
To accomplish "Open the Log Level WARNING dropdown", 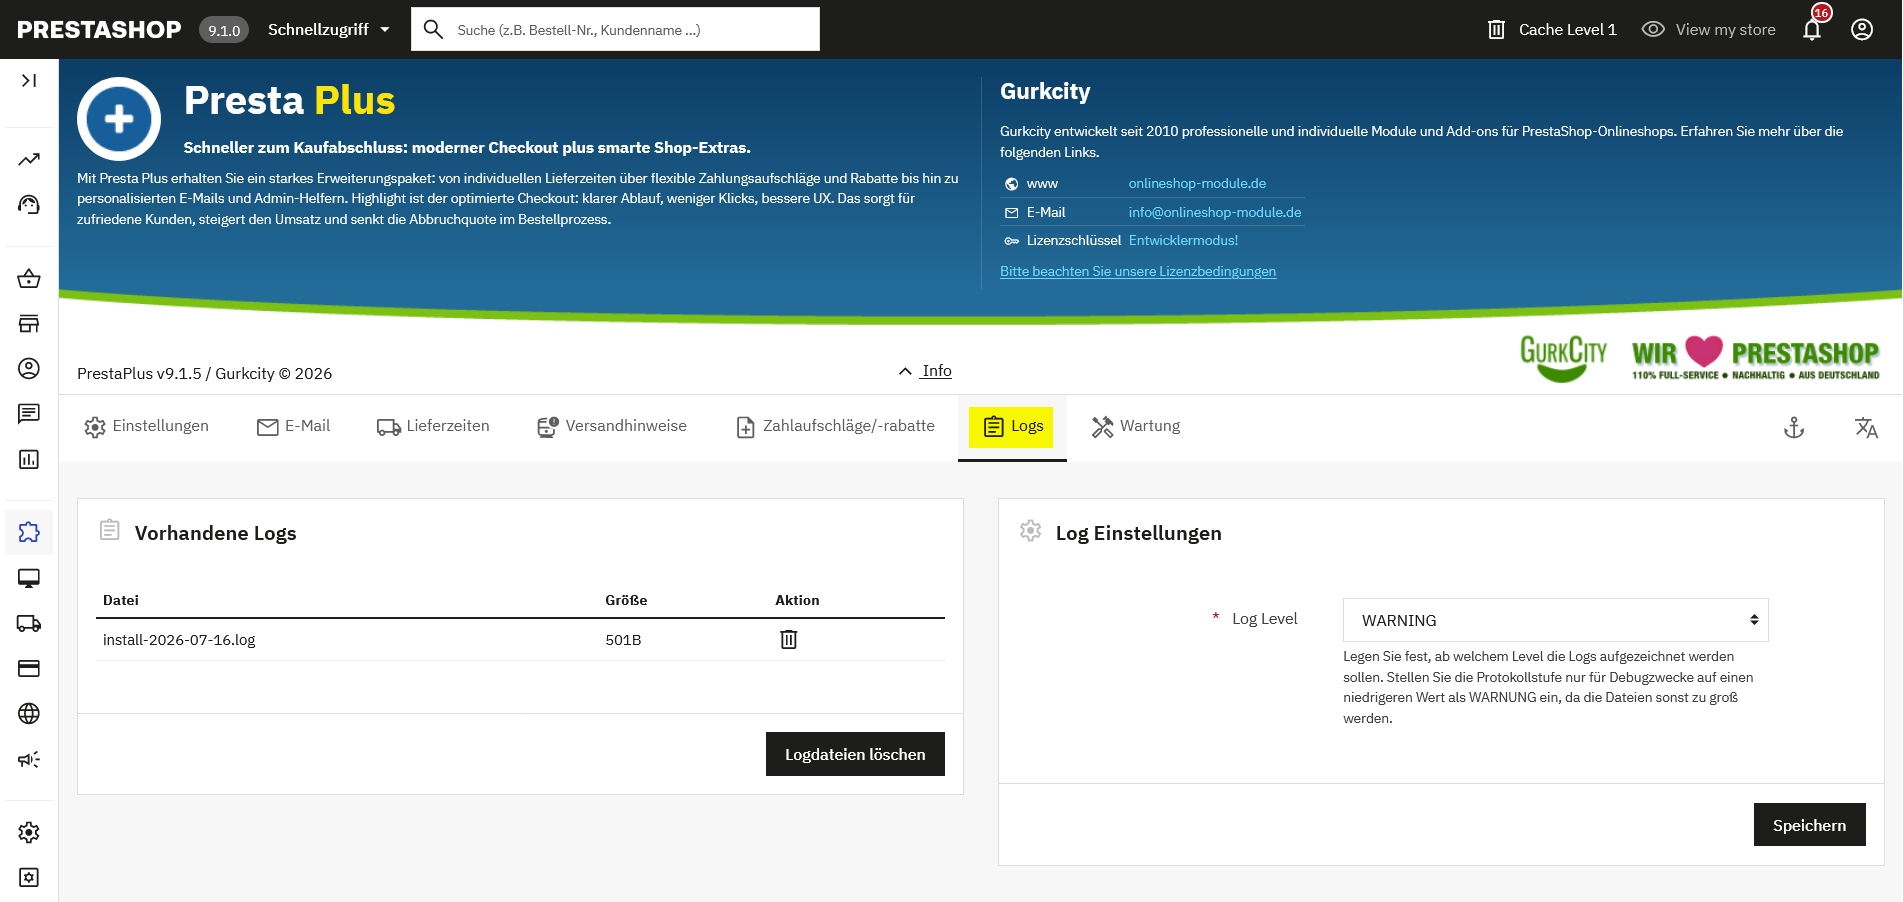I will 1555,620.
